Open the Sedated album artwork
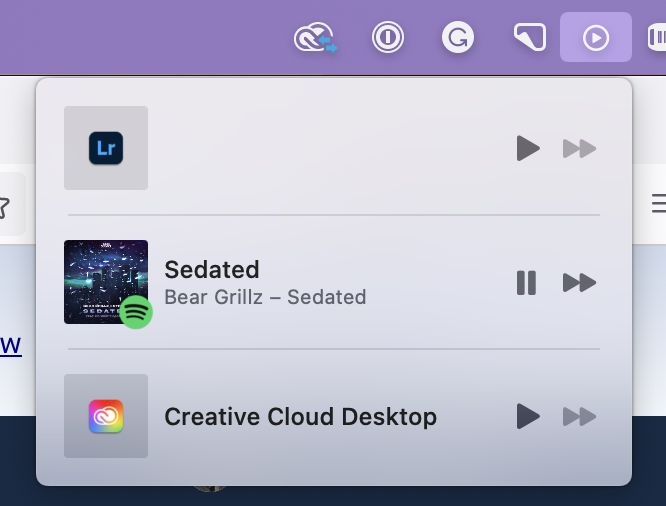Image resolution: width=666 pixels, height=506 pixels. tap(106, 282)
